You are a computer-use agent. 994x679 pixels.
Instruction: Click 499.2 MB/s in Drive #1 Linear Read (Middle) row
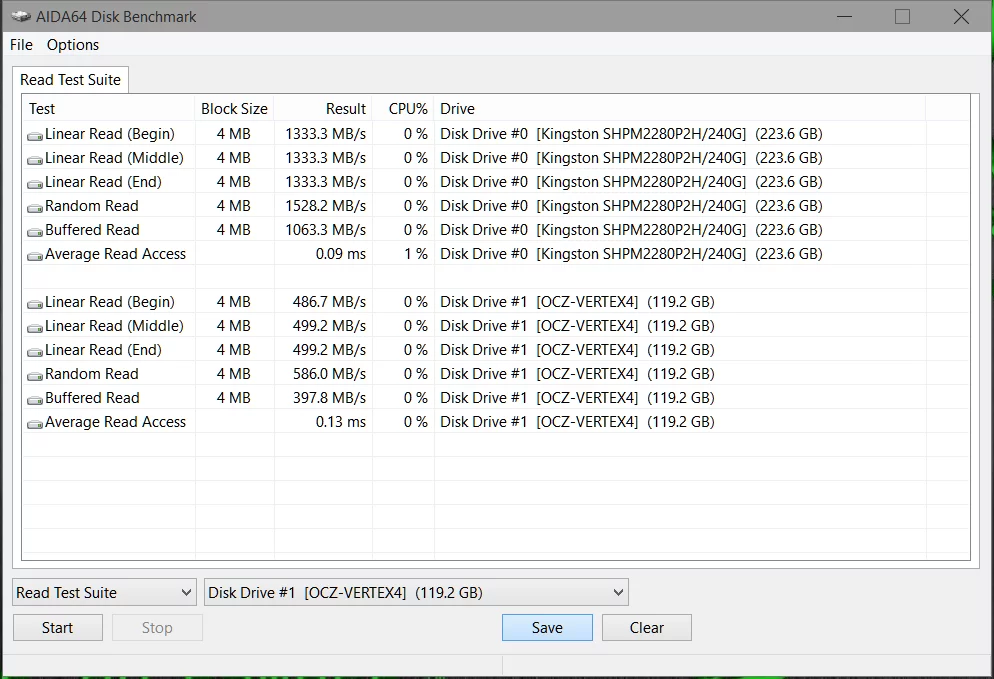(x=329, y=326)
